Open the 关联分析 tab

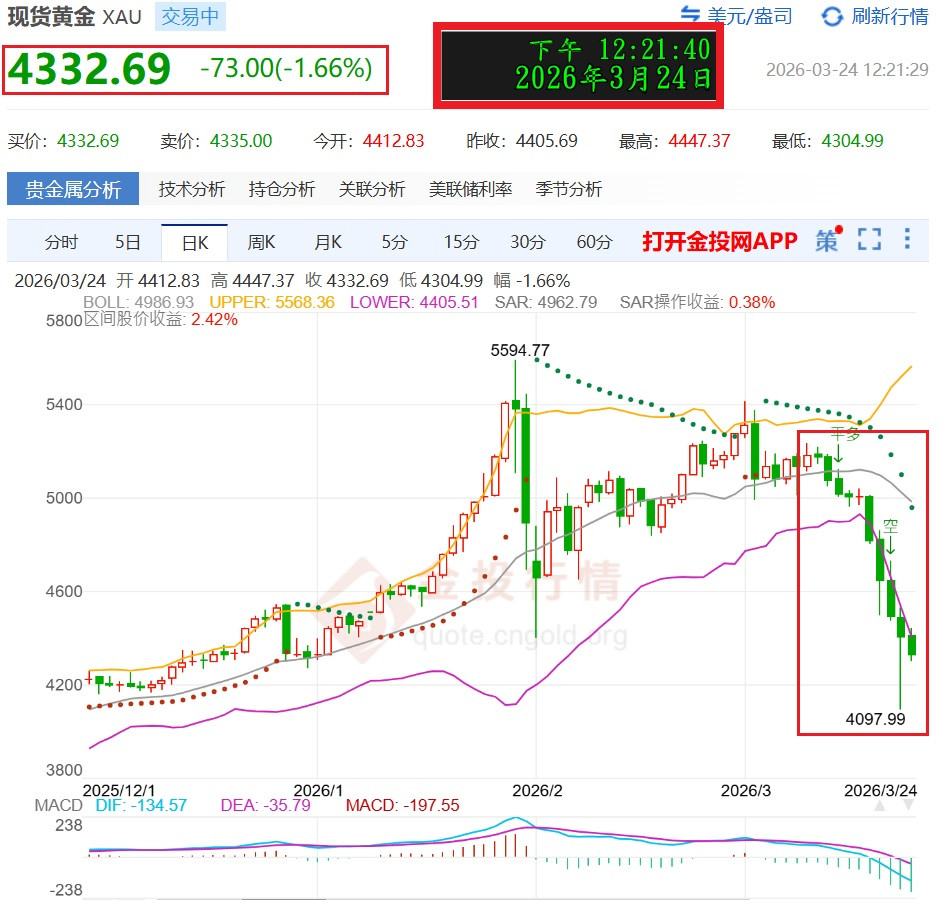tap(372, 189)
